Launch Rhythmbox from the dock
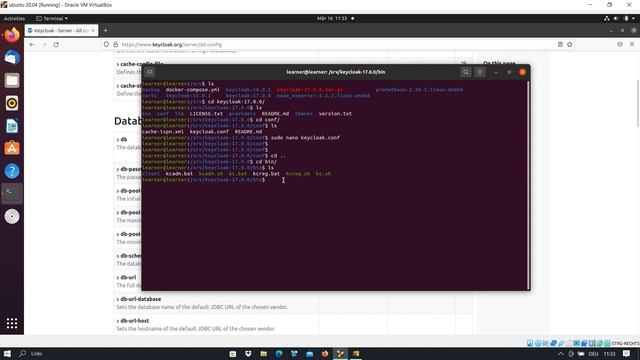The width and height of the screenshot is (640, 360). [12, 103]
